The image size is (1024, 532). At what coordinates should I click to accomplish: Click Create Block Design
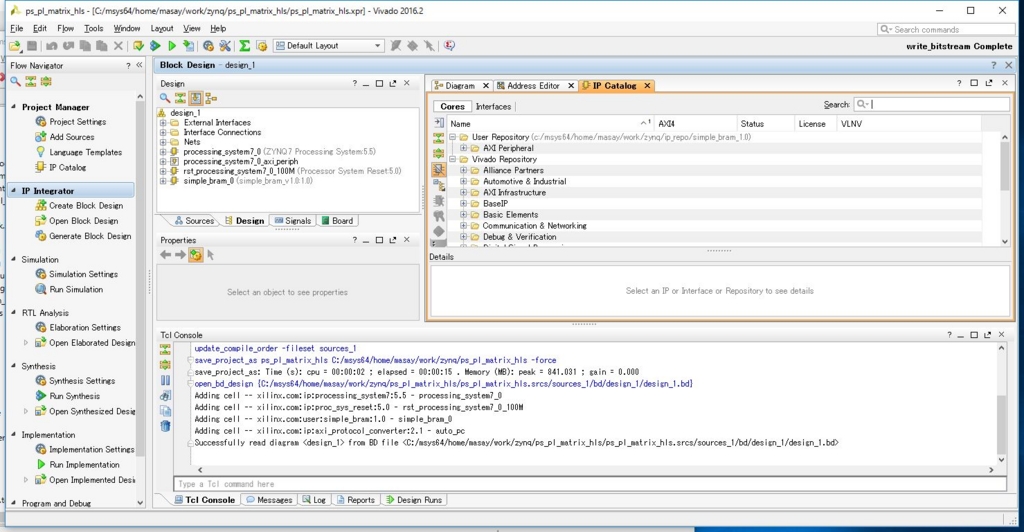point(86,206)
